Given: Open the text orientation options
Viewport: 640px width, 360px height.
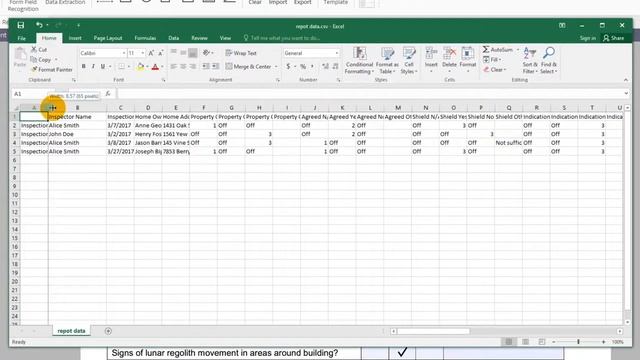Looking at the screenshot, I should tap(207, 53).
